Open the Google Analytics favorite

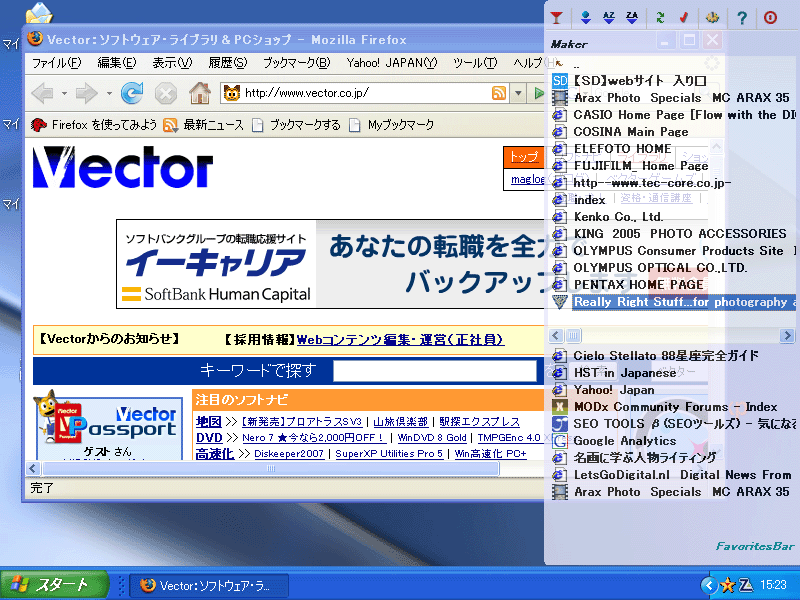click(614, 441)
